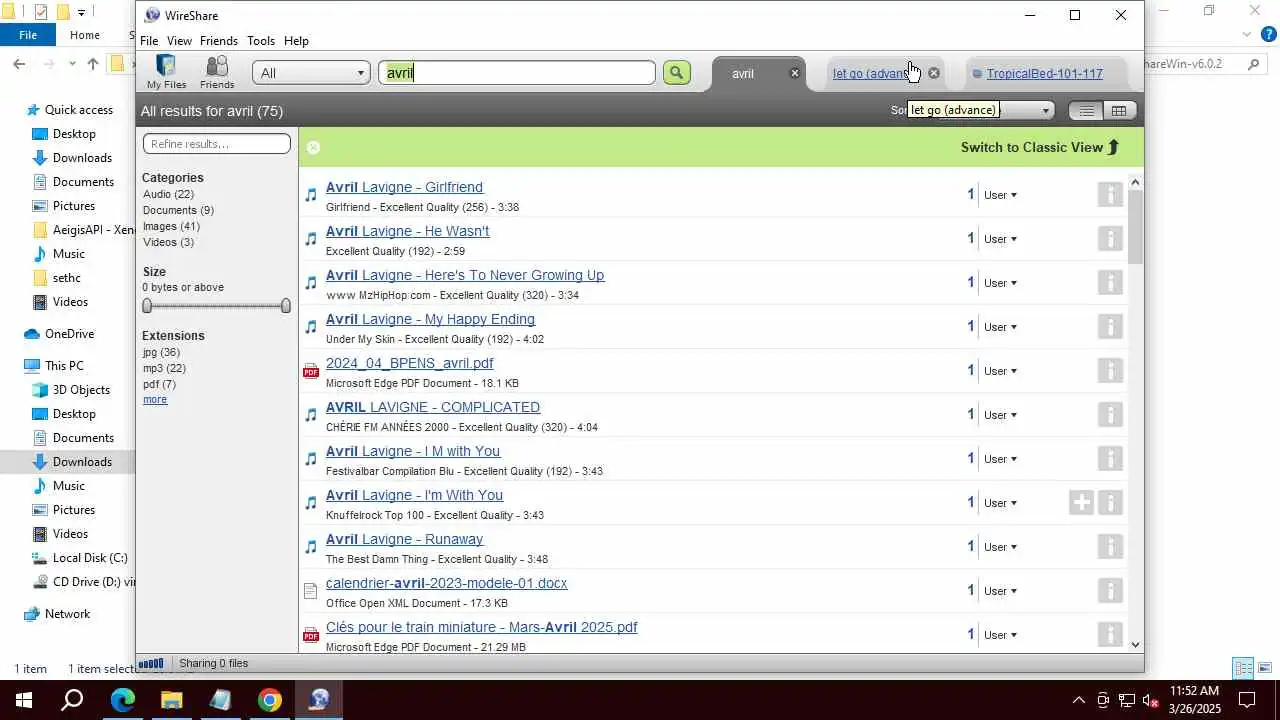Open the Help menu
The image size is (1280, 720).
tap(296, 41)
